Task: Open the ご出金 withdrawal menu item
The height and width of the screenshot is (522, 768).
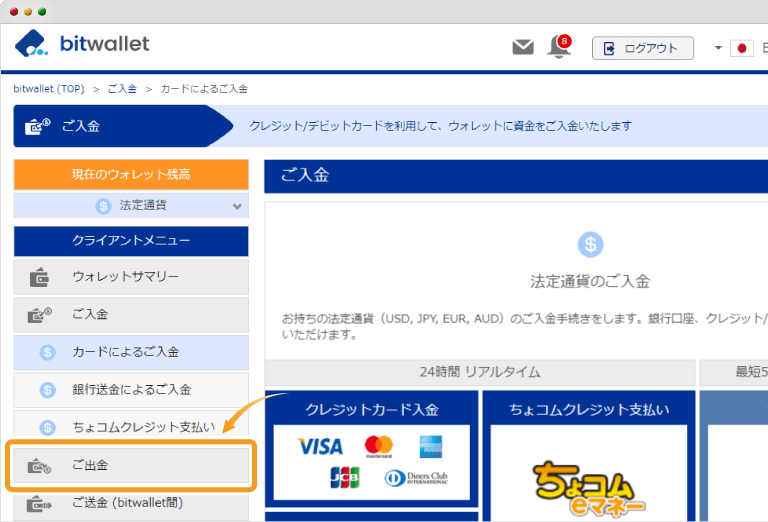Action: point(131,466)
